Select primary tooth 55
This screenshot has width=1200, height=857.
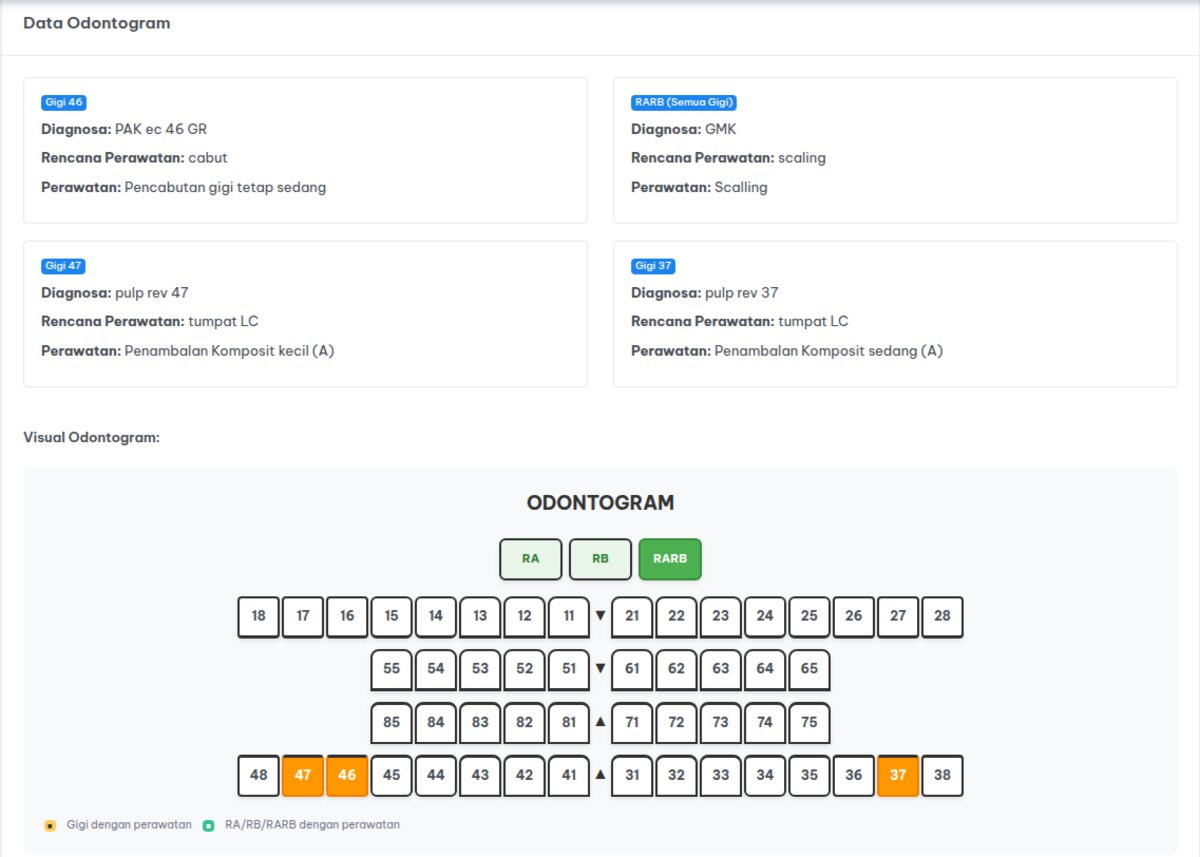coord(391,669)
